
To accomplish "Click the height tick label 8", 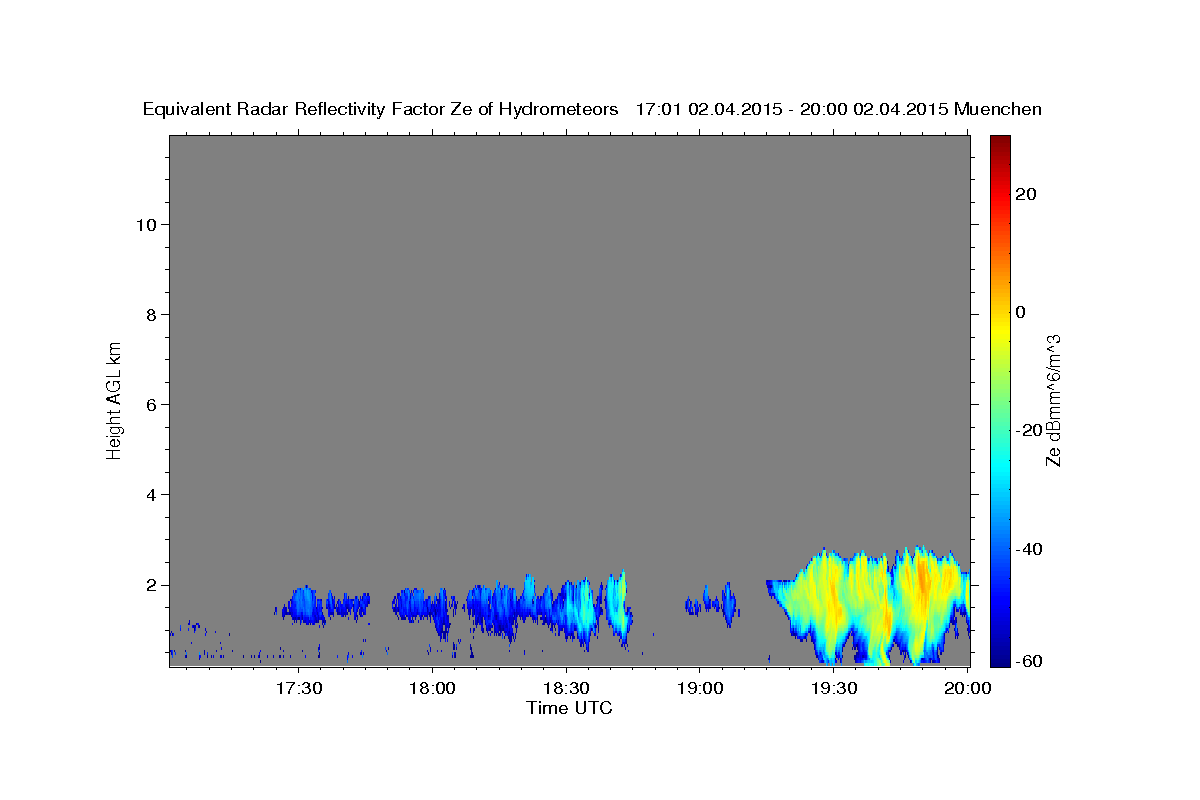I will [x=150, y=314].
